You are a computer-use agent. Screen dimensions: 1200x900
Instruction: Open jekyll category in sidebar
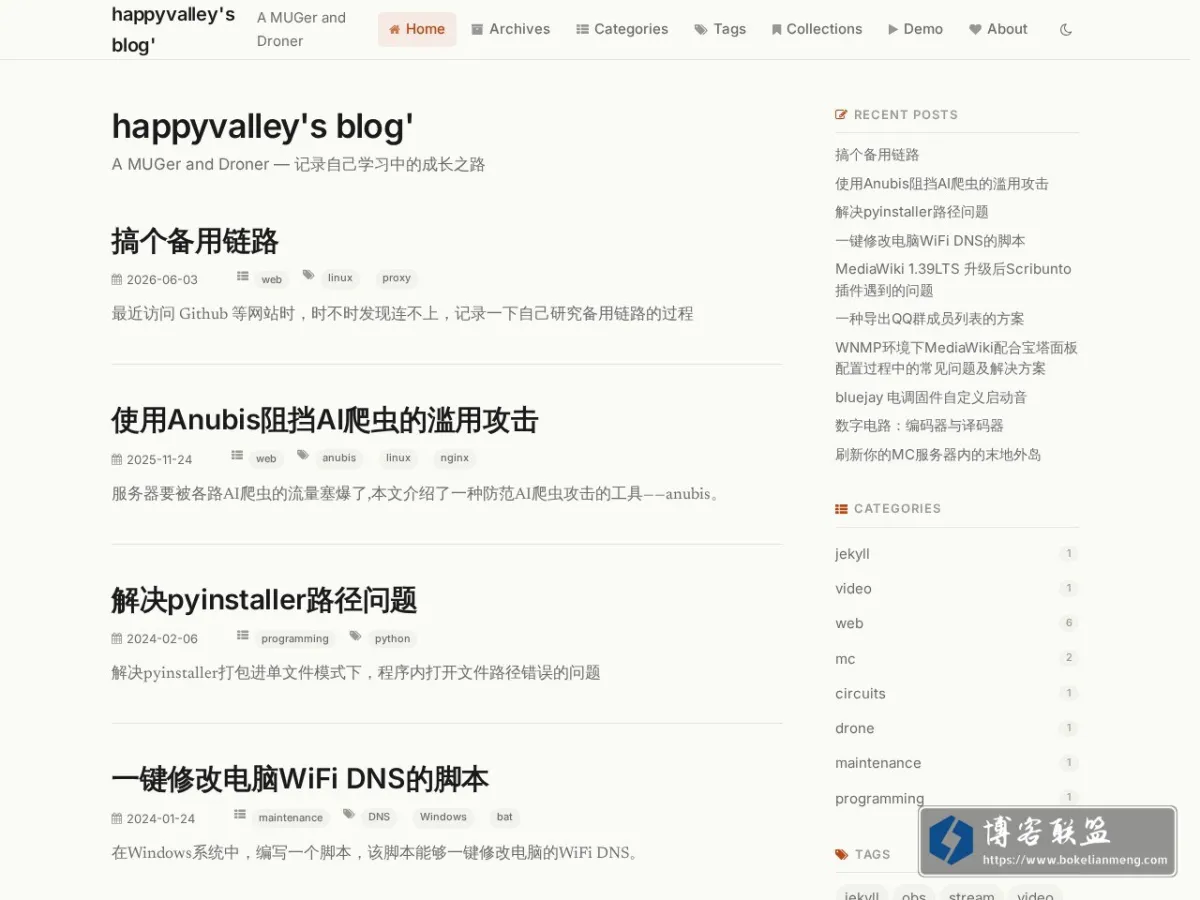coord(852,554)
